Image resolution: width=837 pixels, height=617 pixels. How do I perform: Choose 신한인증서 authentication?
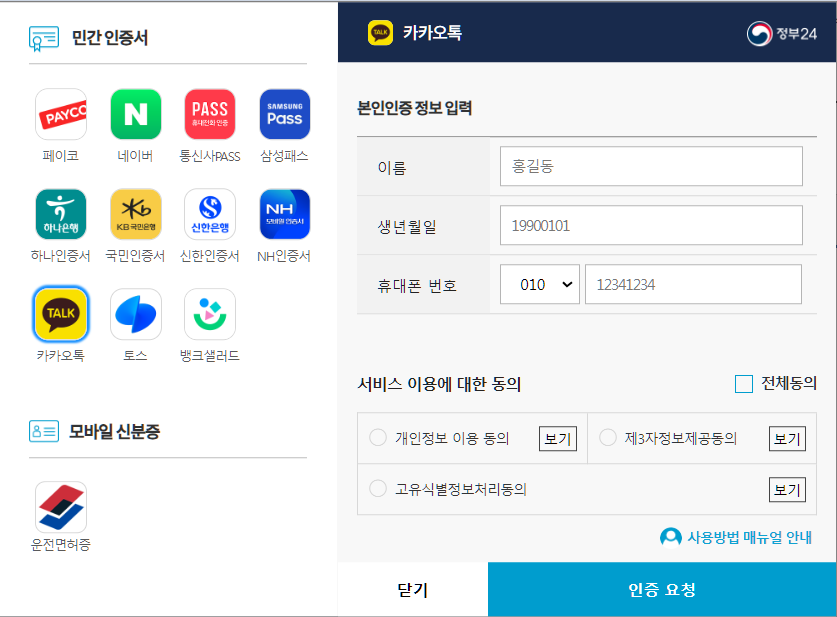coord(209,211)
